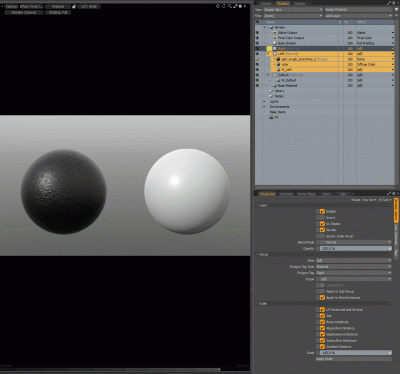The width and height of the screenshot is (400, 374).
Task: Switch to the Channels tab
Action: tap(286, 194)
